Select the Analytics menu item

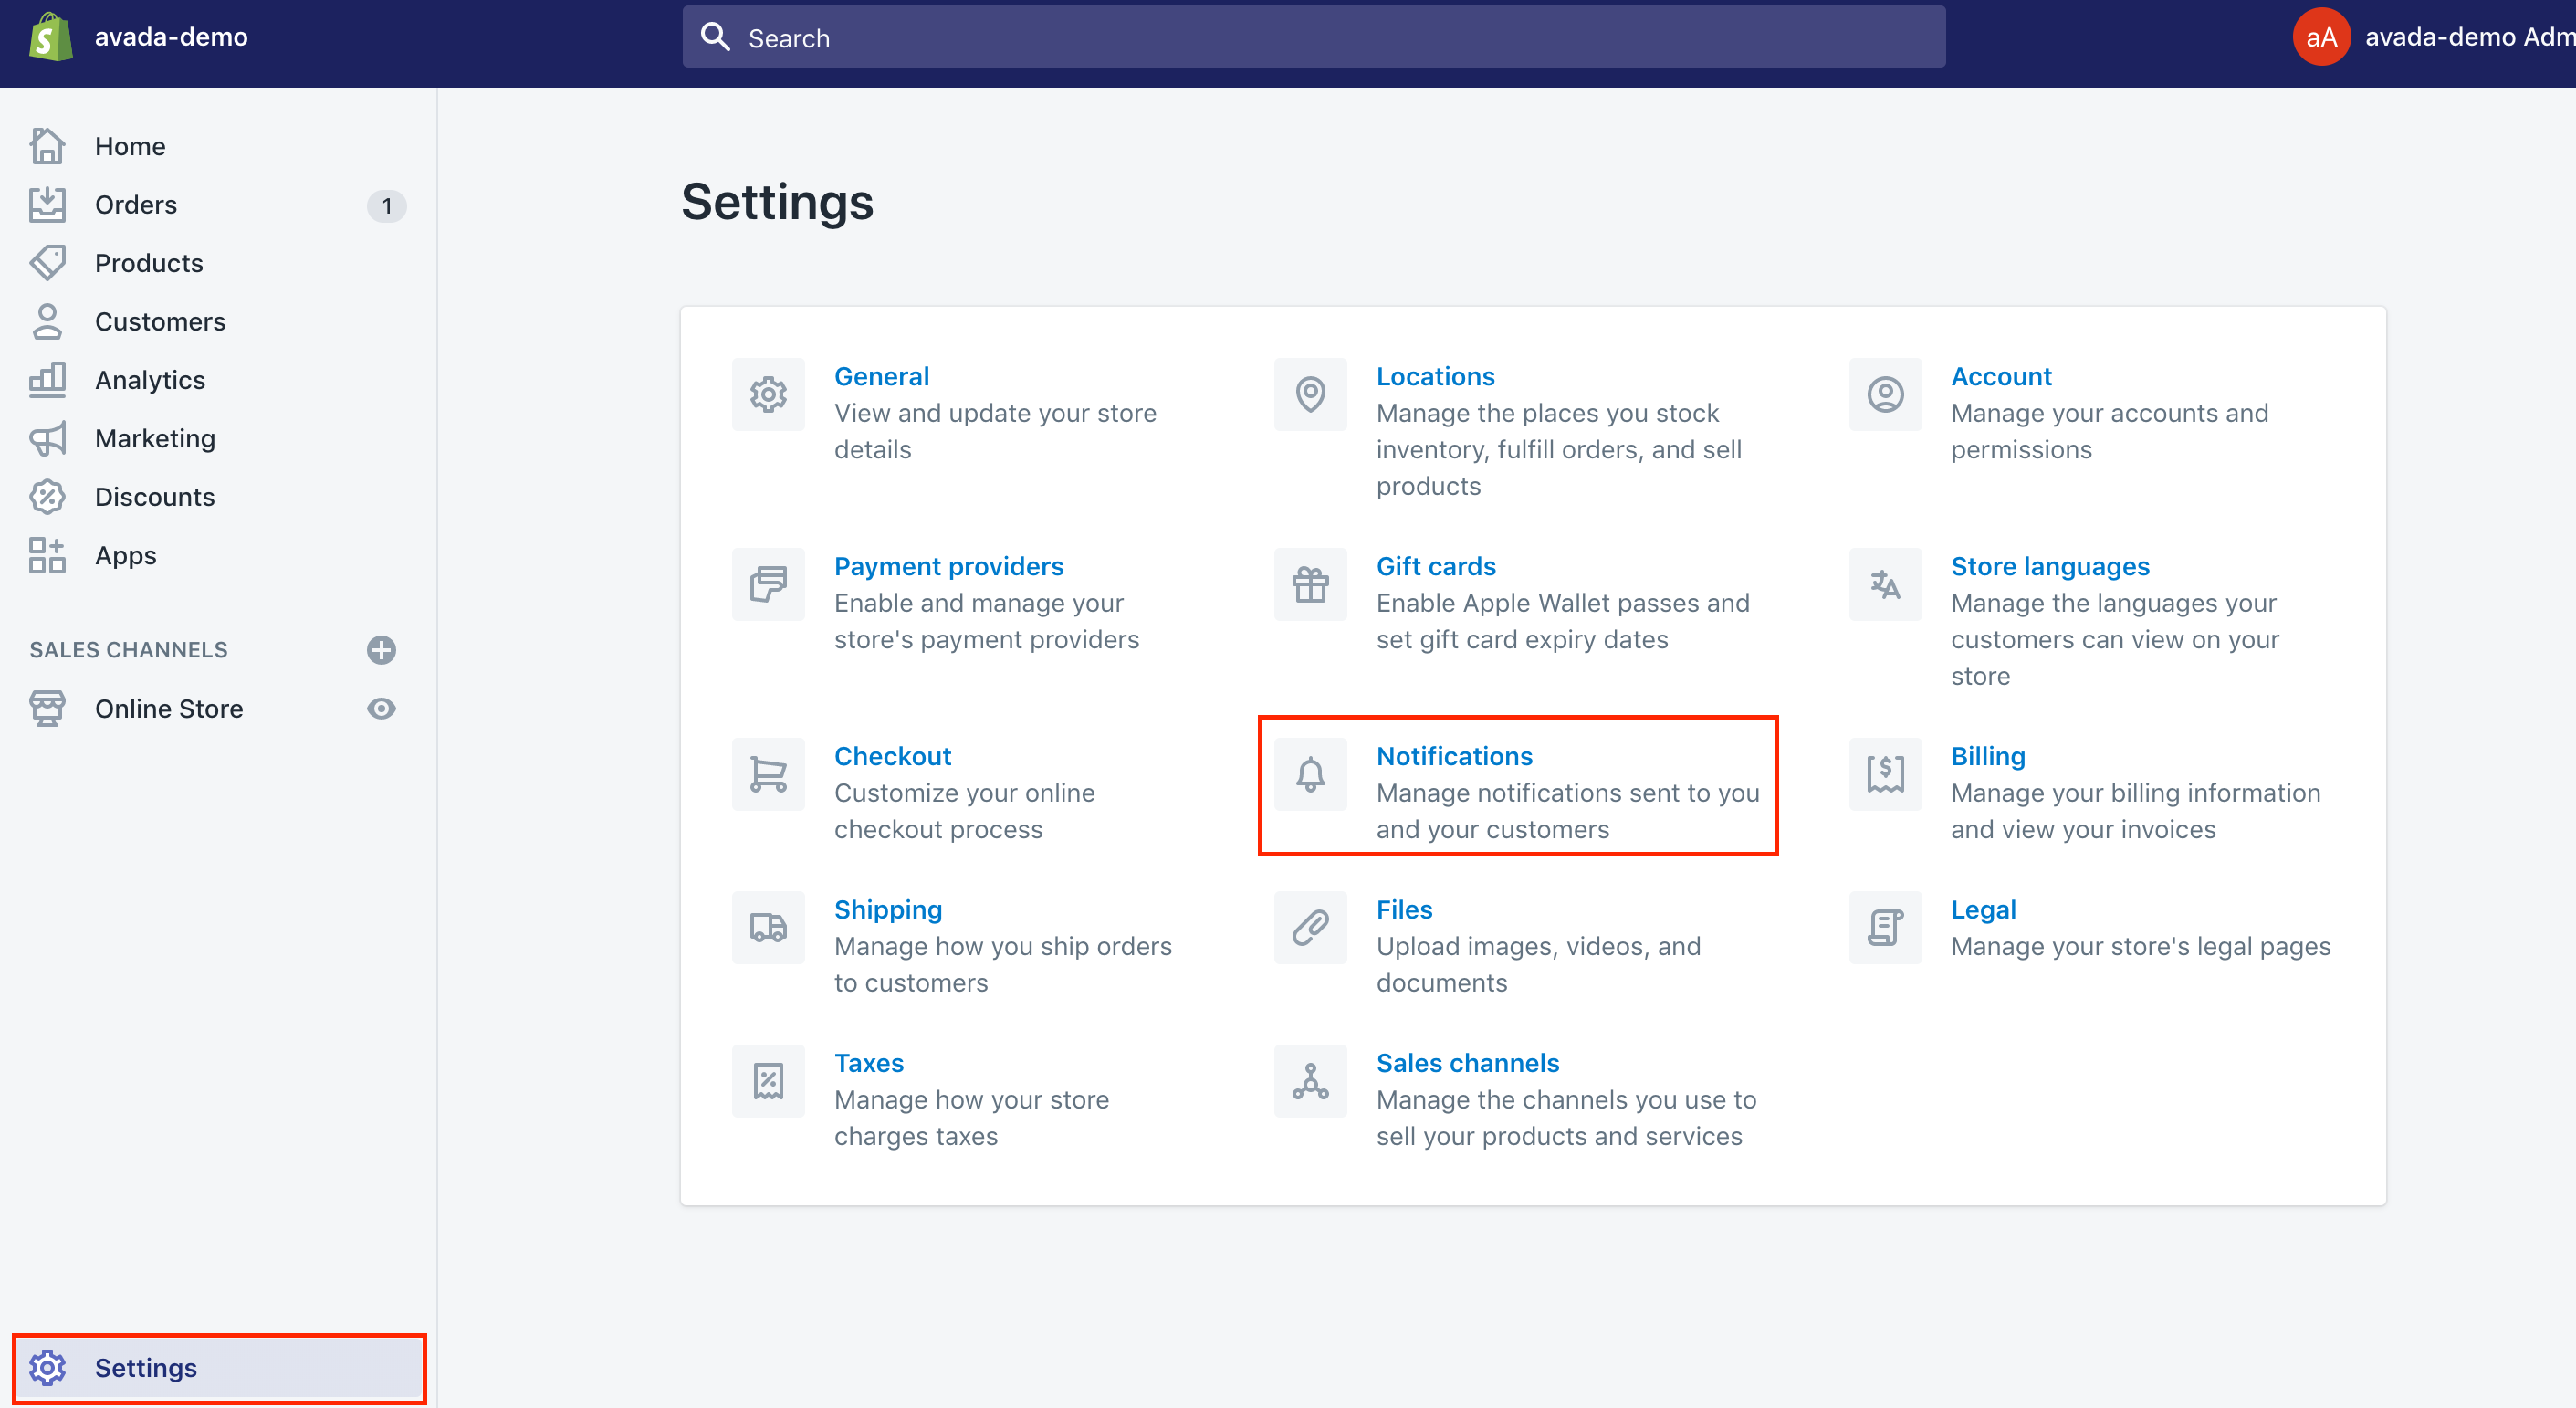pos(149,380)
